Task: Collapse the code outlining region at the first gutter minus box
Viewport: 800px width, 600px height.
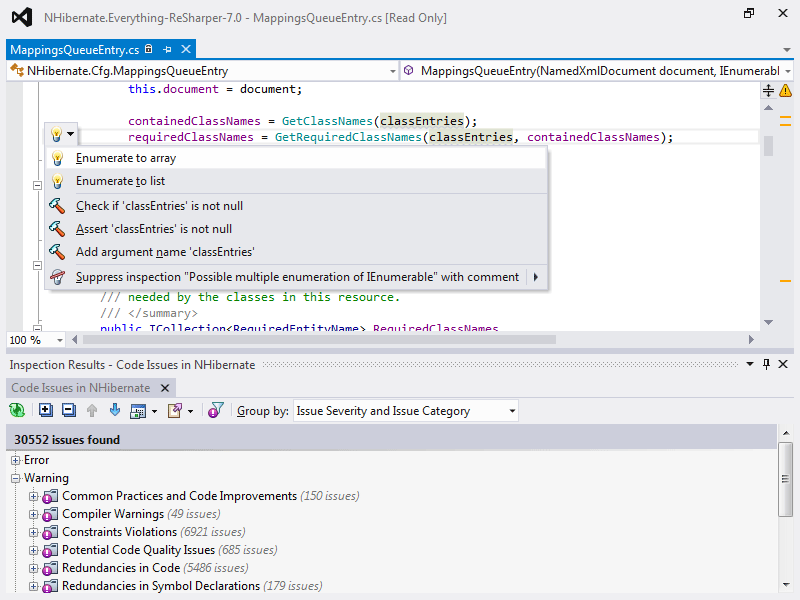Action: [x=37, y=186]
